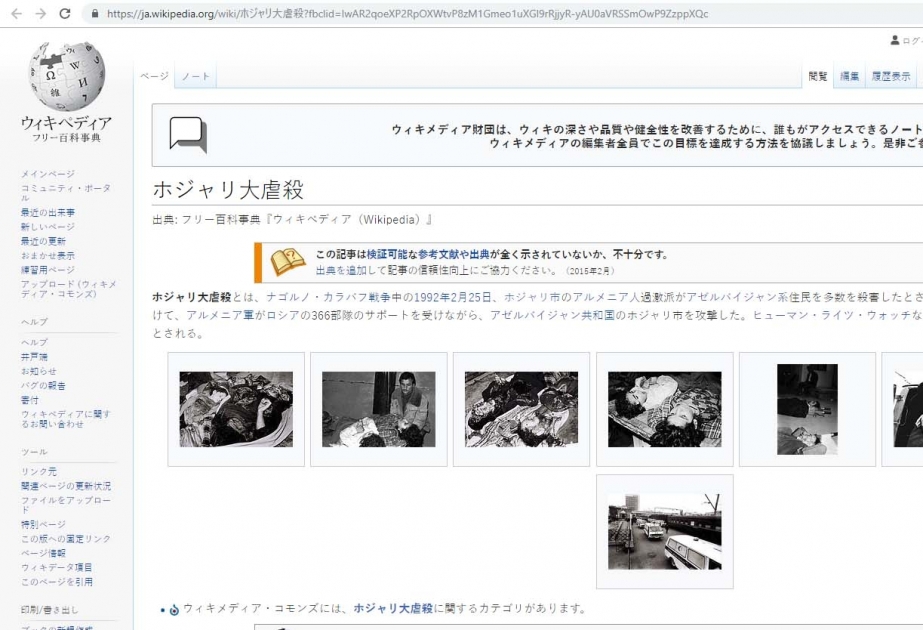923x630 pixels.
Task: Open 寄付 donation link
Action: click(30, 400)
